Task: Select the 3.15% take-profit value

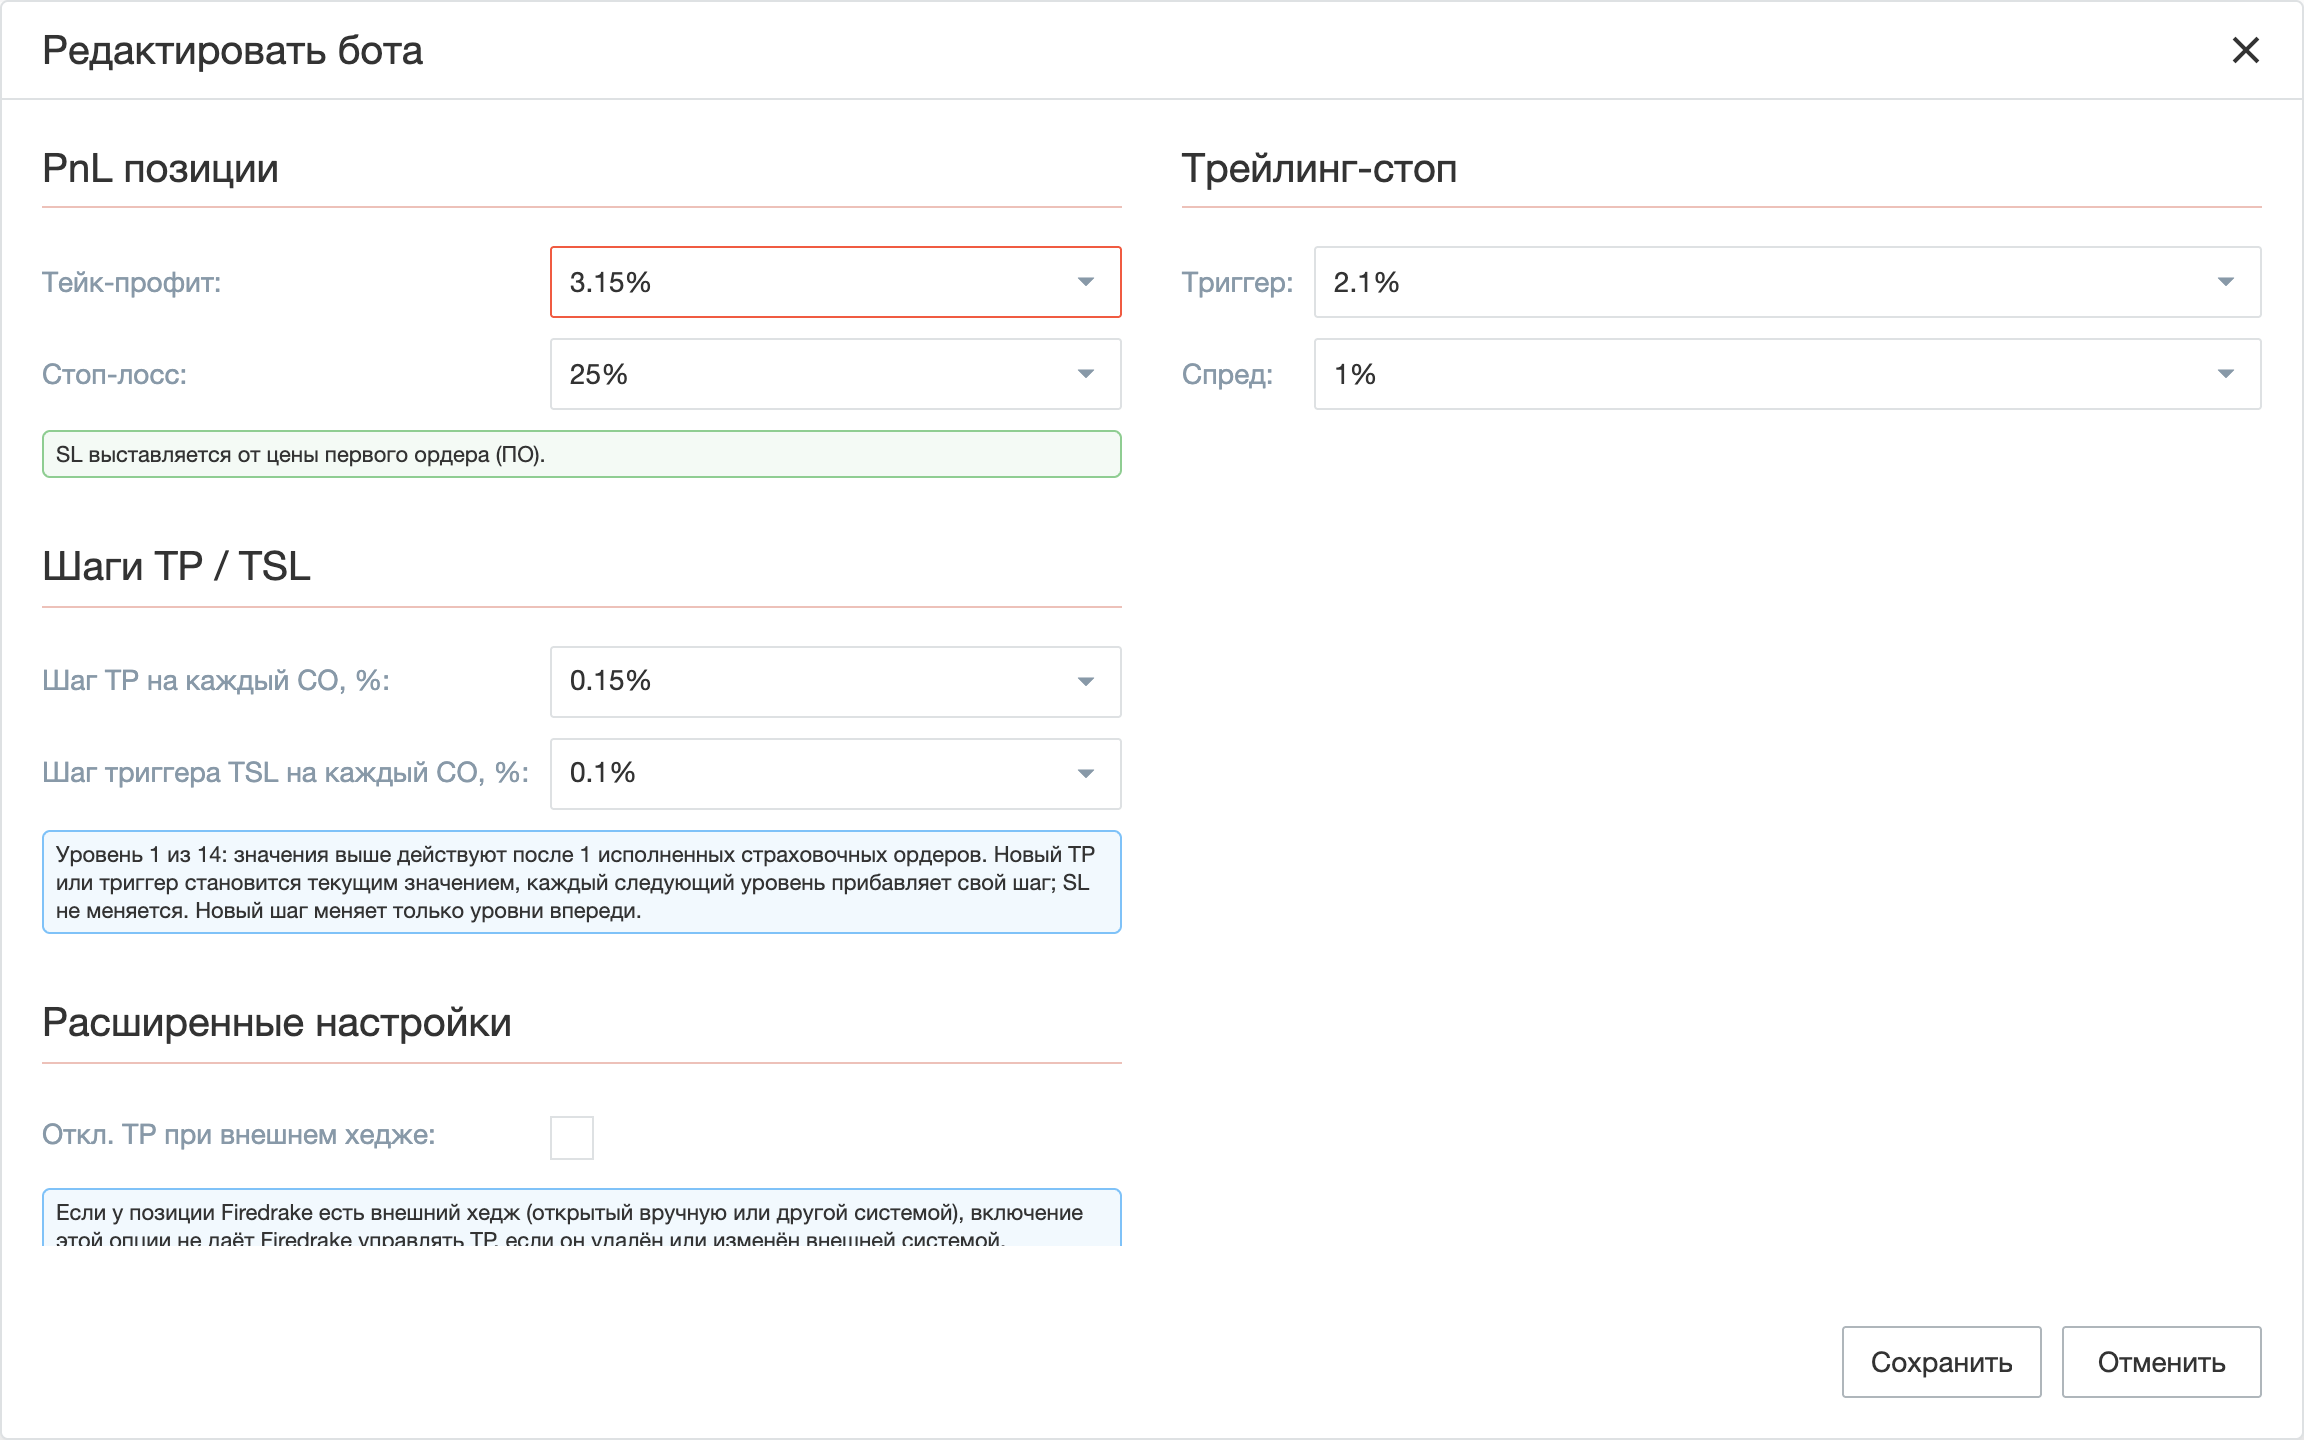Action: tap(610, 282)
